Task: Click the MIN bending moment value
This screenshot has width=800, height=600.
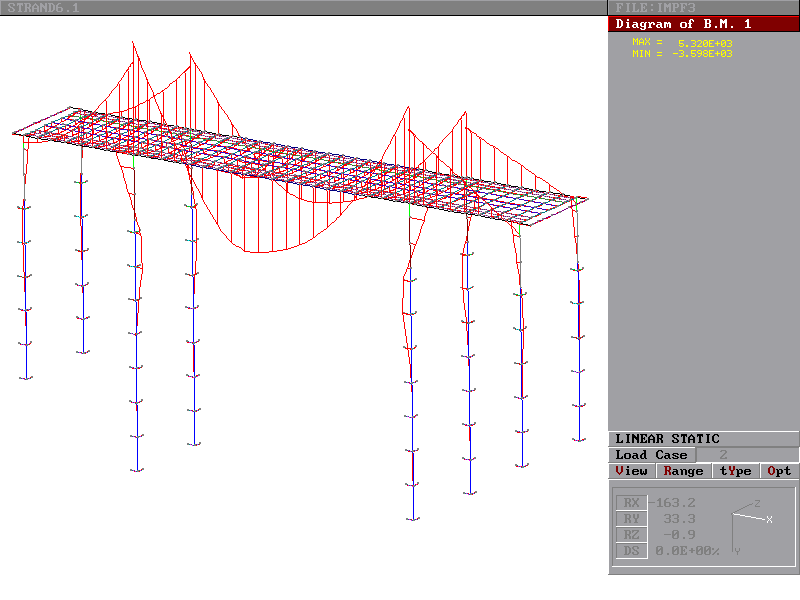Action: tap(703, 54)
